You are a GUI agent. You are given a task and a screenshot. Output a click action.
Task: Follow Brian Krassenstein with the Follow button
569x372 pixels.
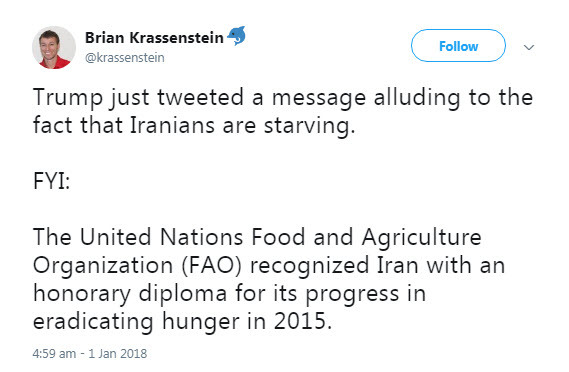[458, 46]
